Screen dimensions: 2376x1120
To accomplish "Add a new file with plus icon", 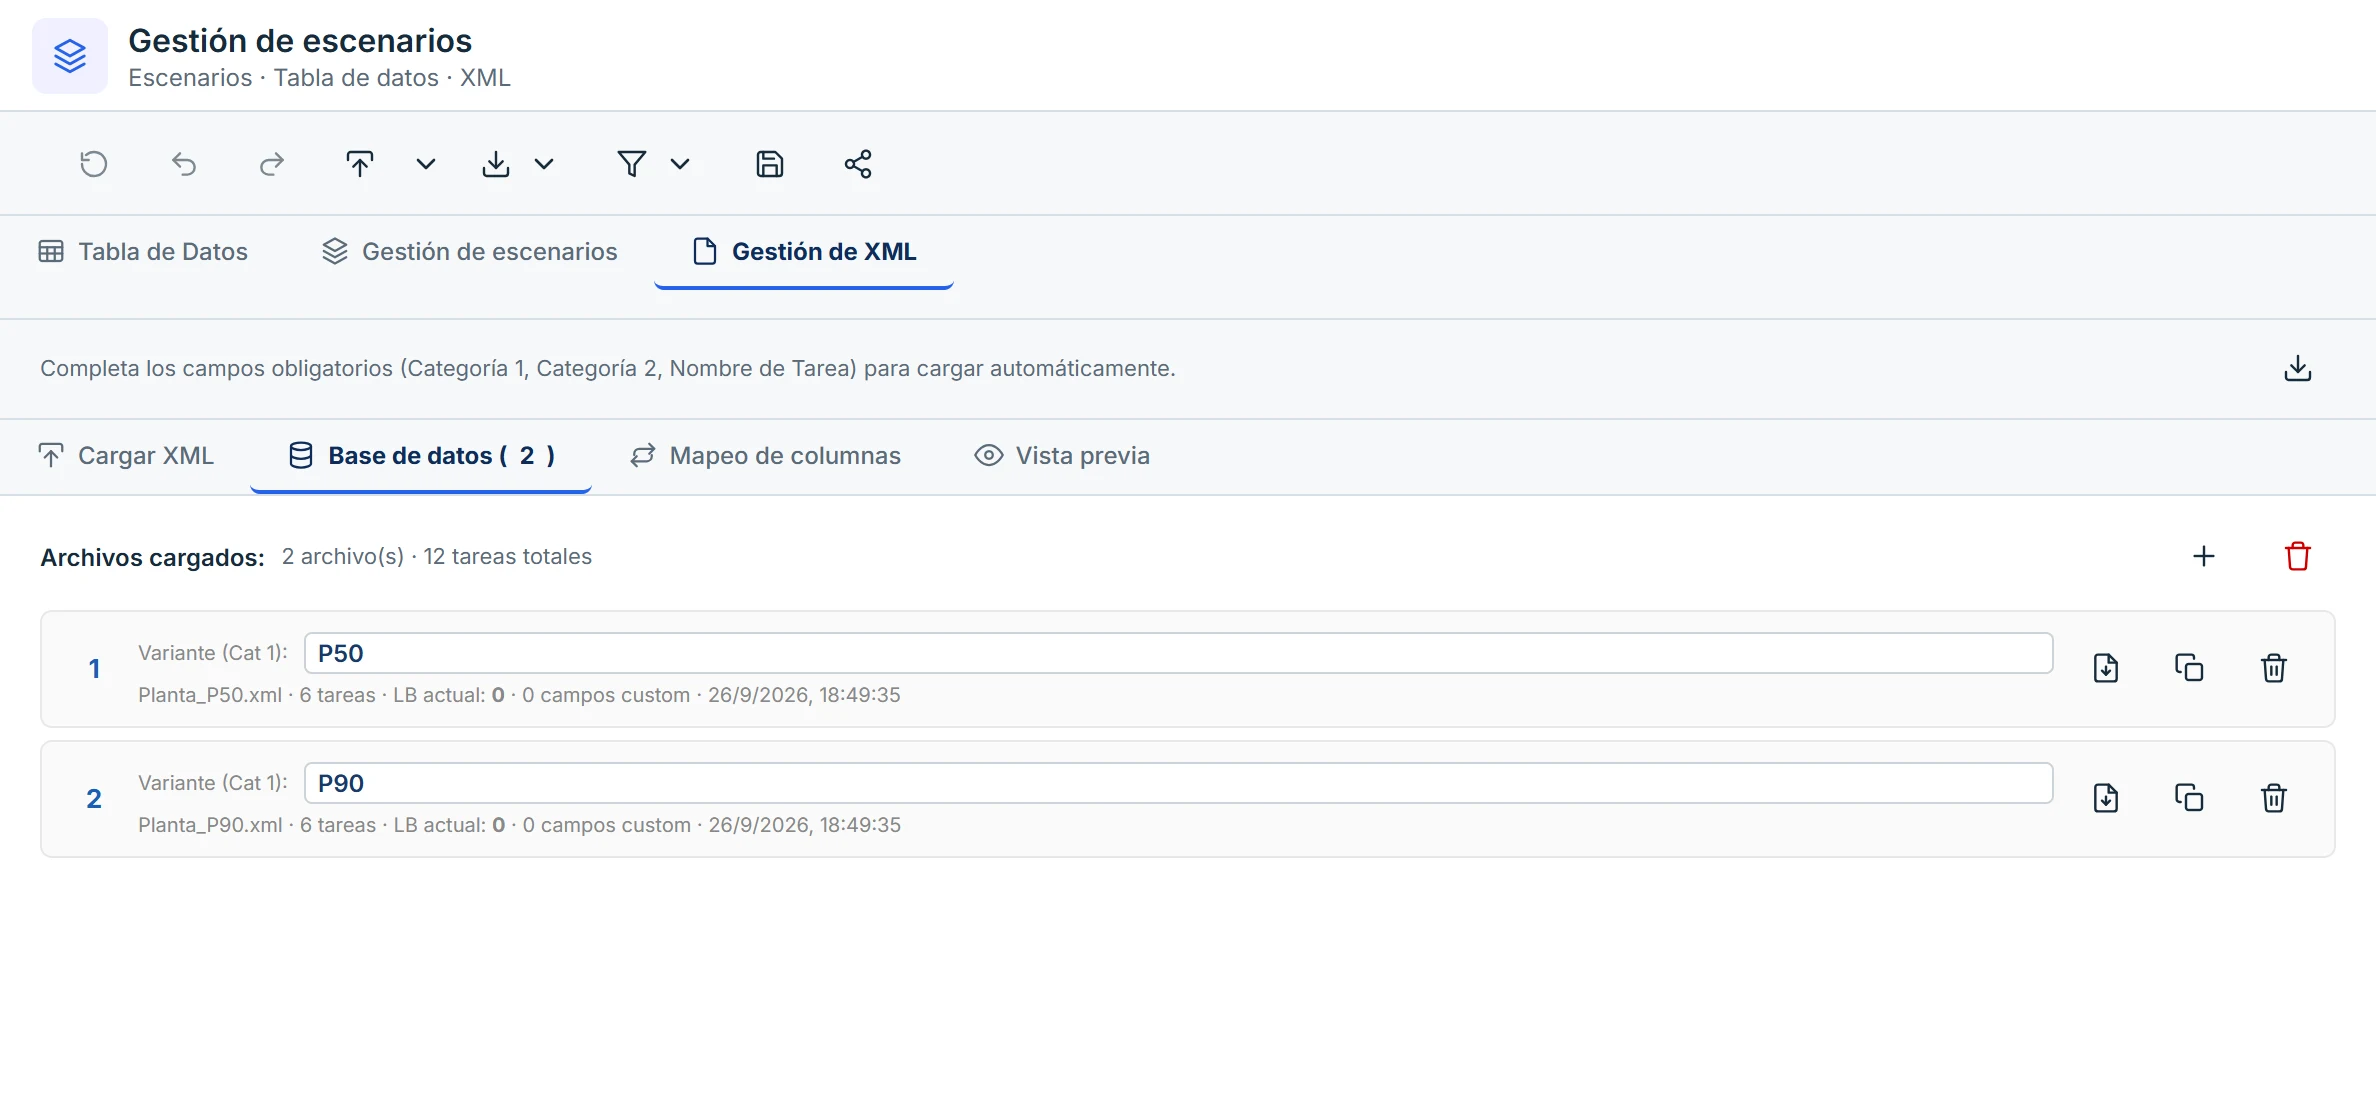I will pos(2204,556).
